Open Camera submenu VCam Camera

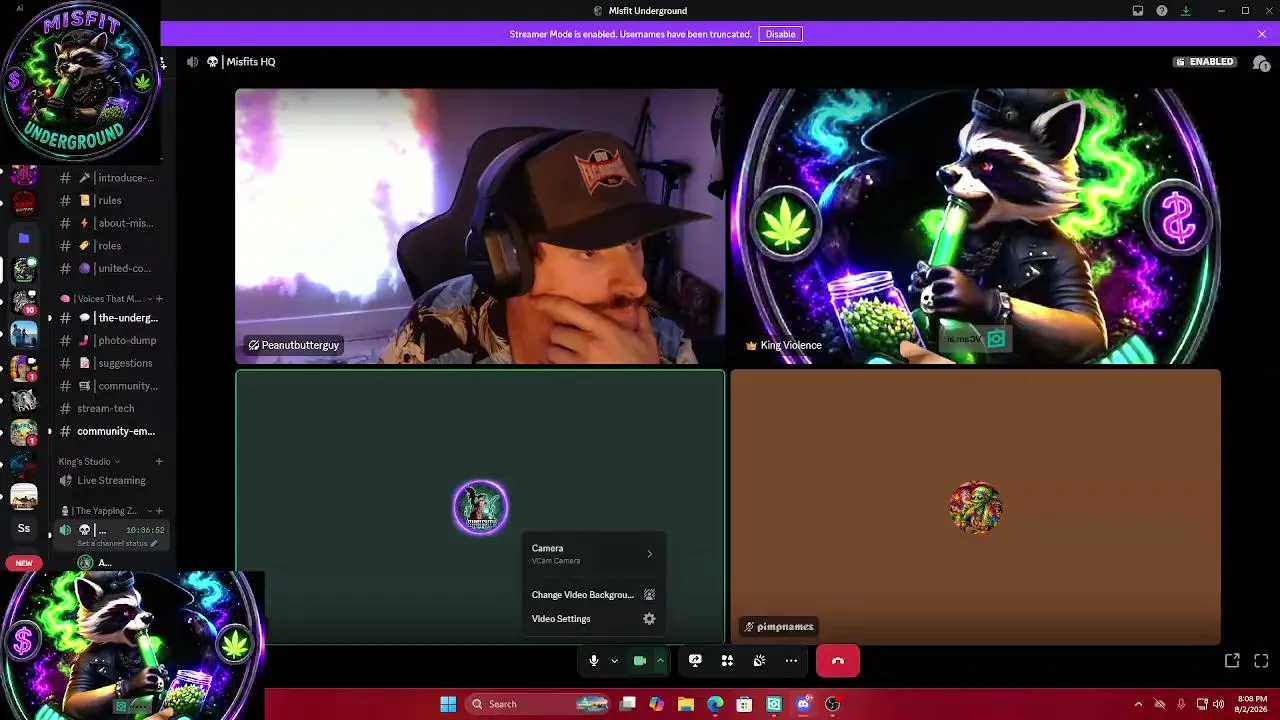click(593, 554)
